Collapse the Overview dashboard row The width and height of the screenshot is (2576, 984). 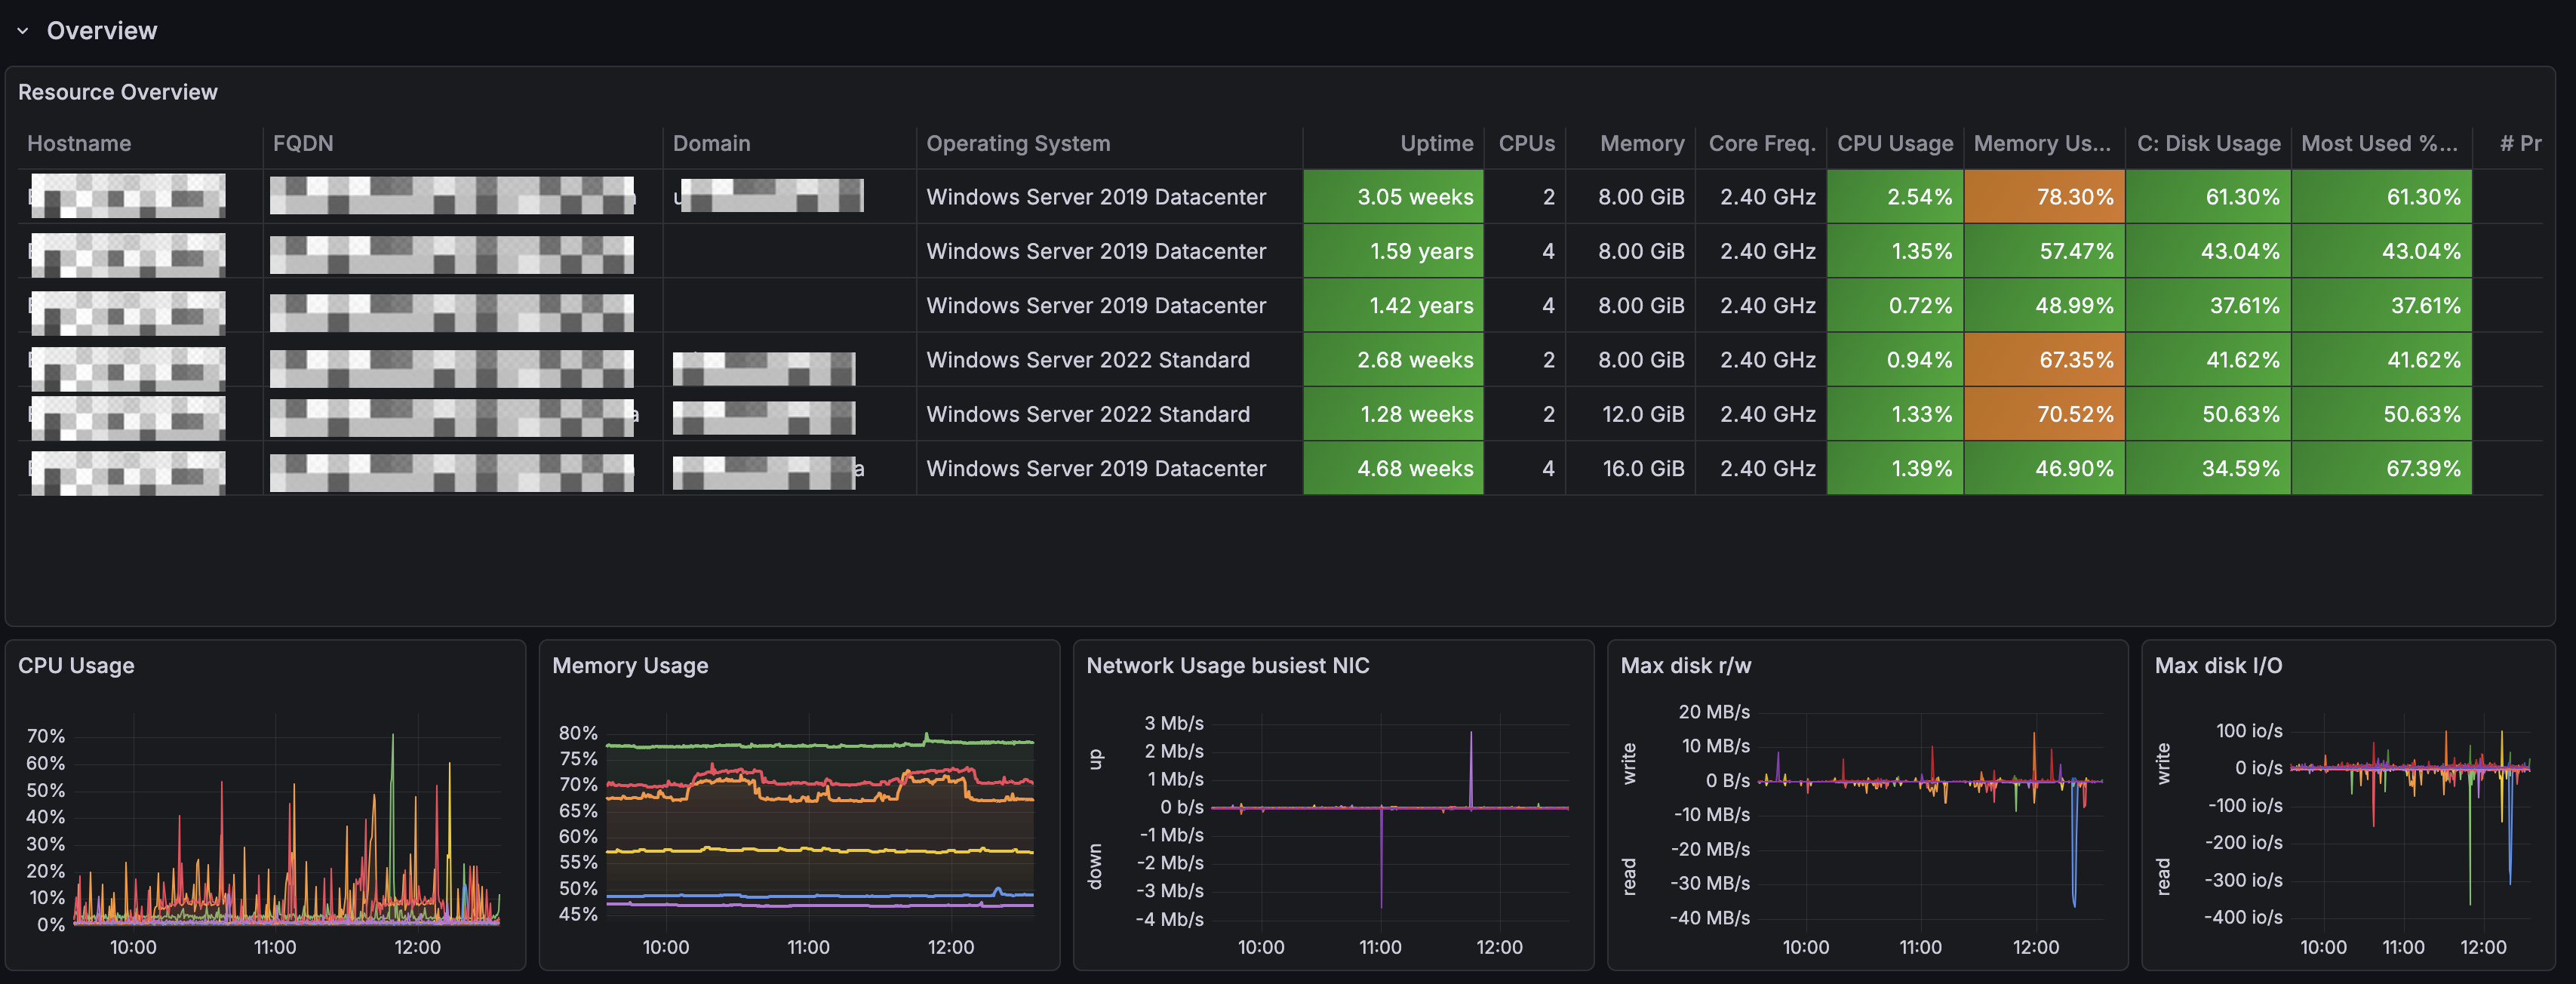22,30
